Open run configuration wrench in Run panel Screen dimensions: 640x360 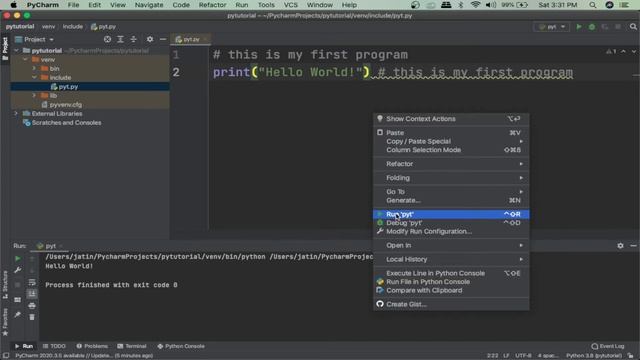(x=18, y=270)
